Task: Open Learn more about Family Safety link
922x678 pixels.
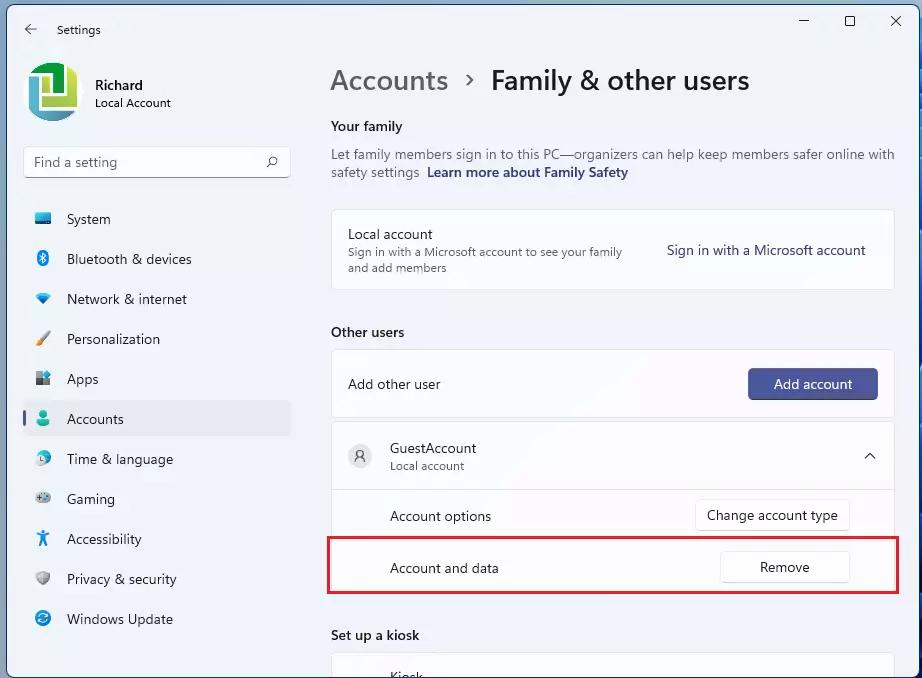Action: tap(527, 172)
